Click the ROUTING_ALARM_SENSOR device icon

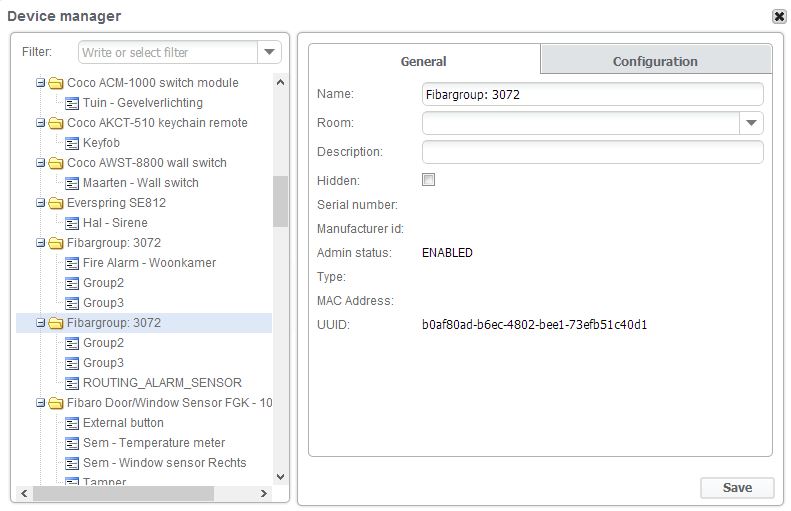(72, 383)
